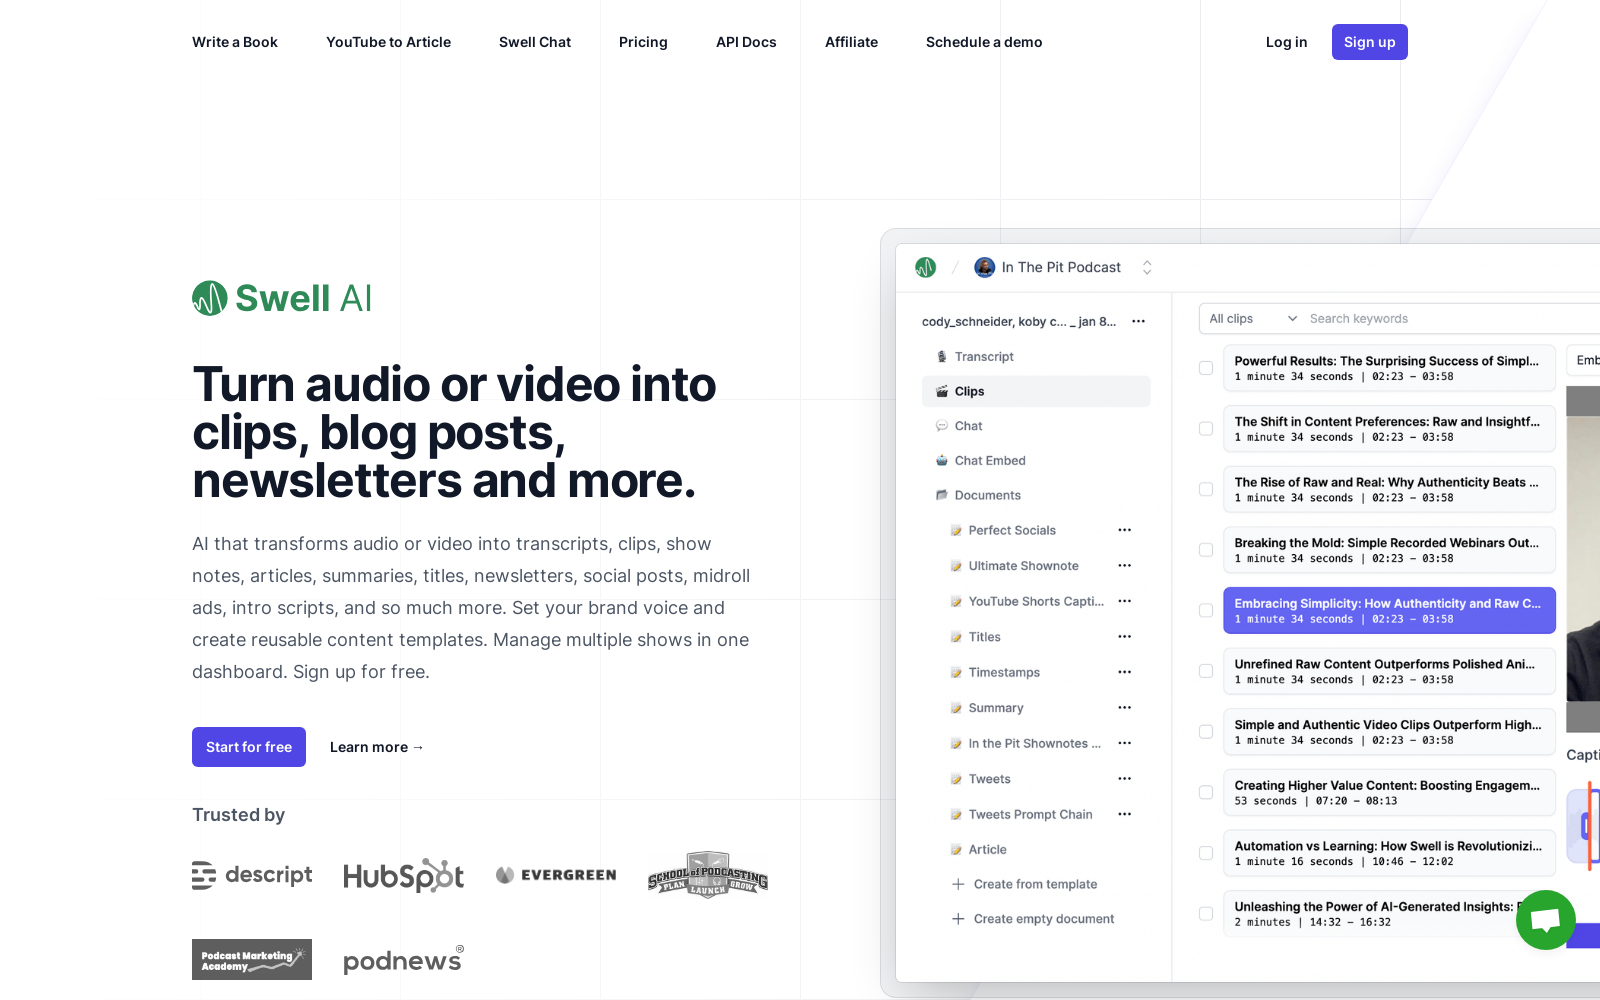Follow the Learn more link

(x=377, y=747)
